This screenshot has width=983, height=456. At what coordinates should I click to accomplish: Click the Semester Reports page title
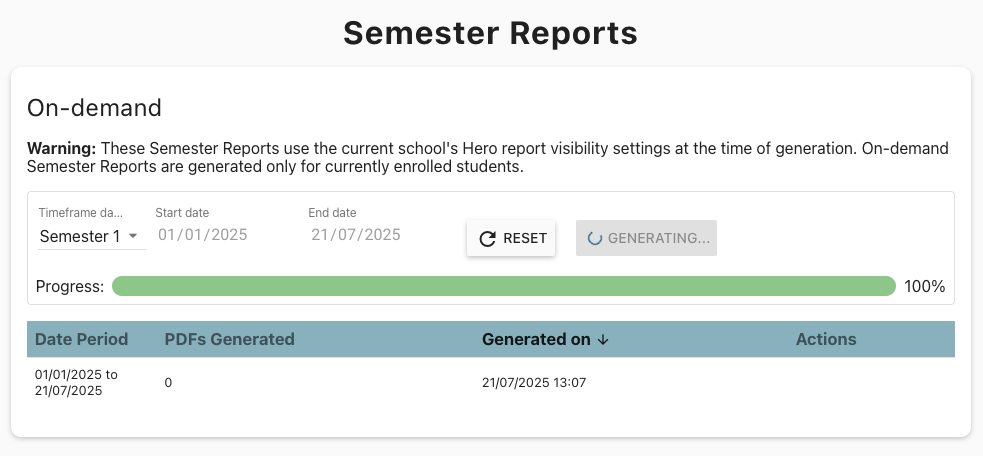point(490,33)
